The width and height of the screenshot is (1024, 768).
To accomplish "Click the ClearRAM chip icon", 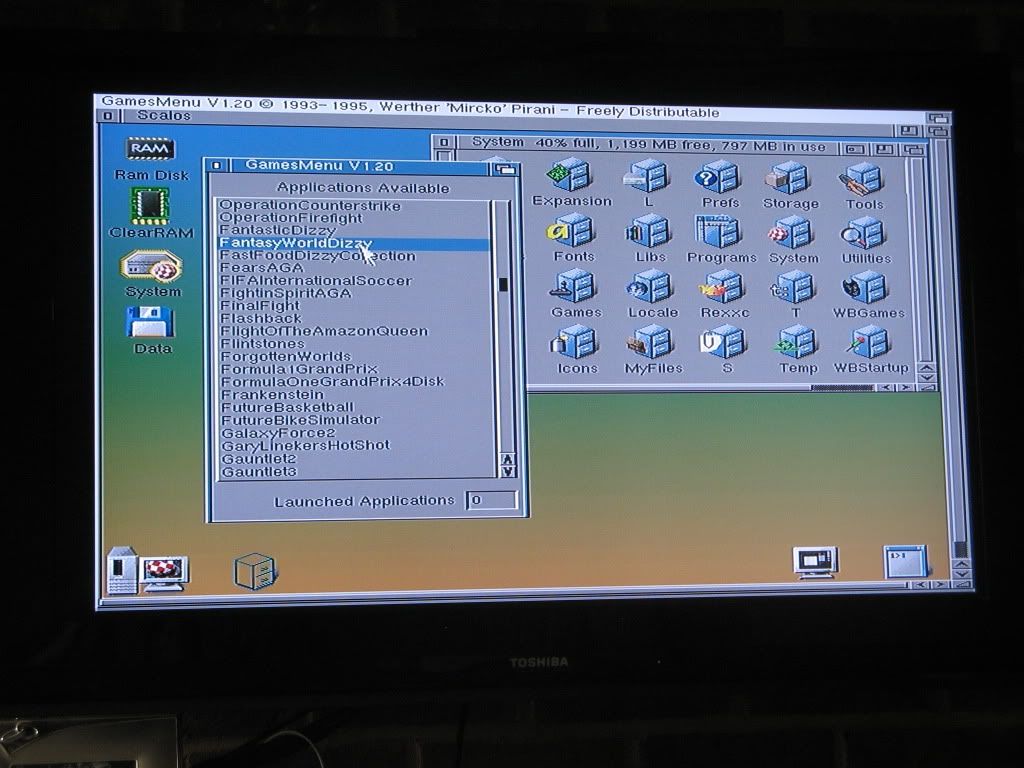I will coord(150,206).
